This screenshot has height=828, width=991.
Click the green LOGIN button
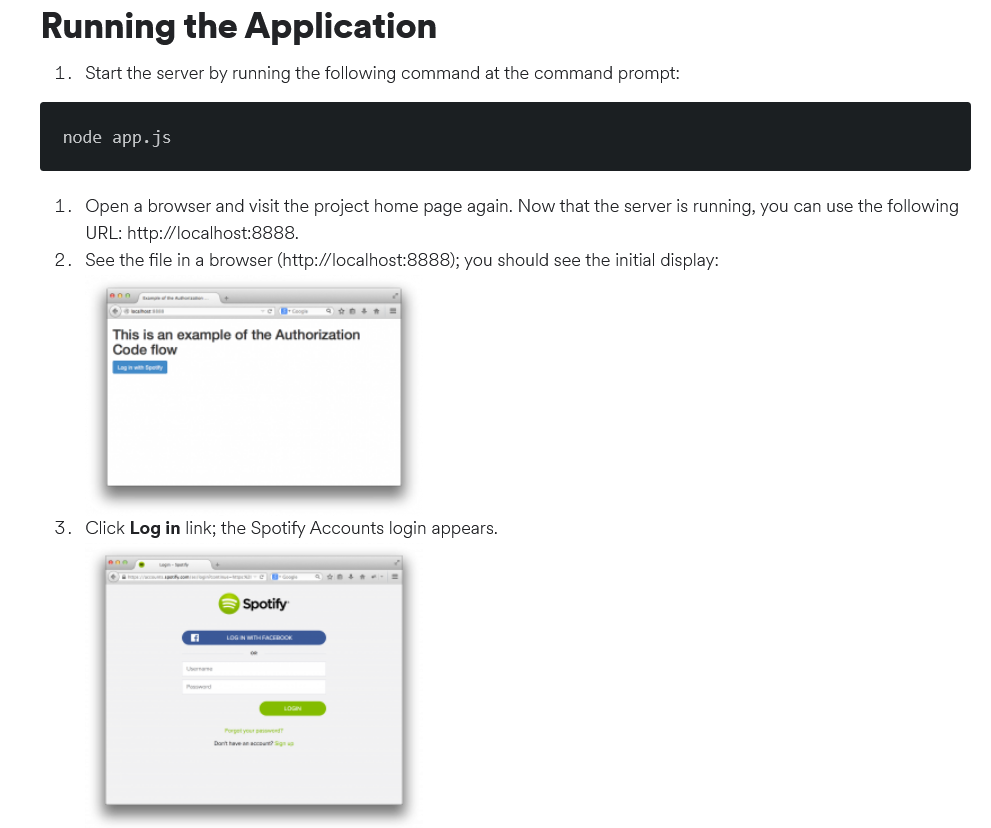coord(292,709)
